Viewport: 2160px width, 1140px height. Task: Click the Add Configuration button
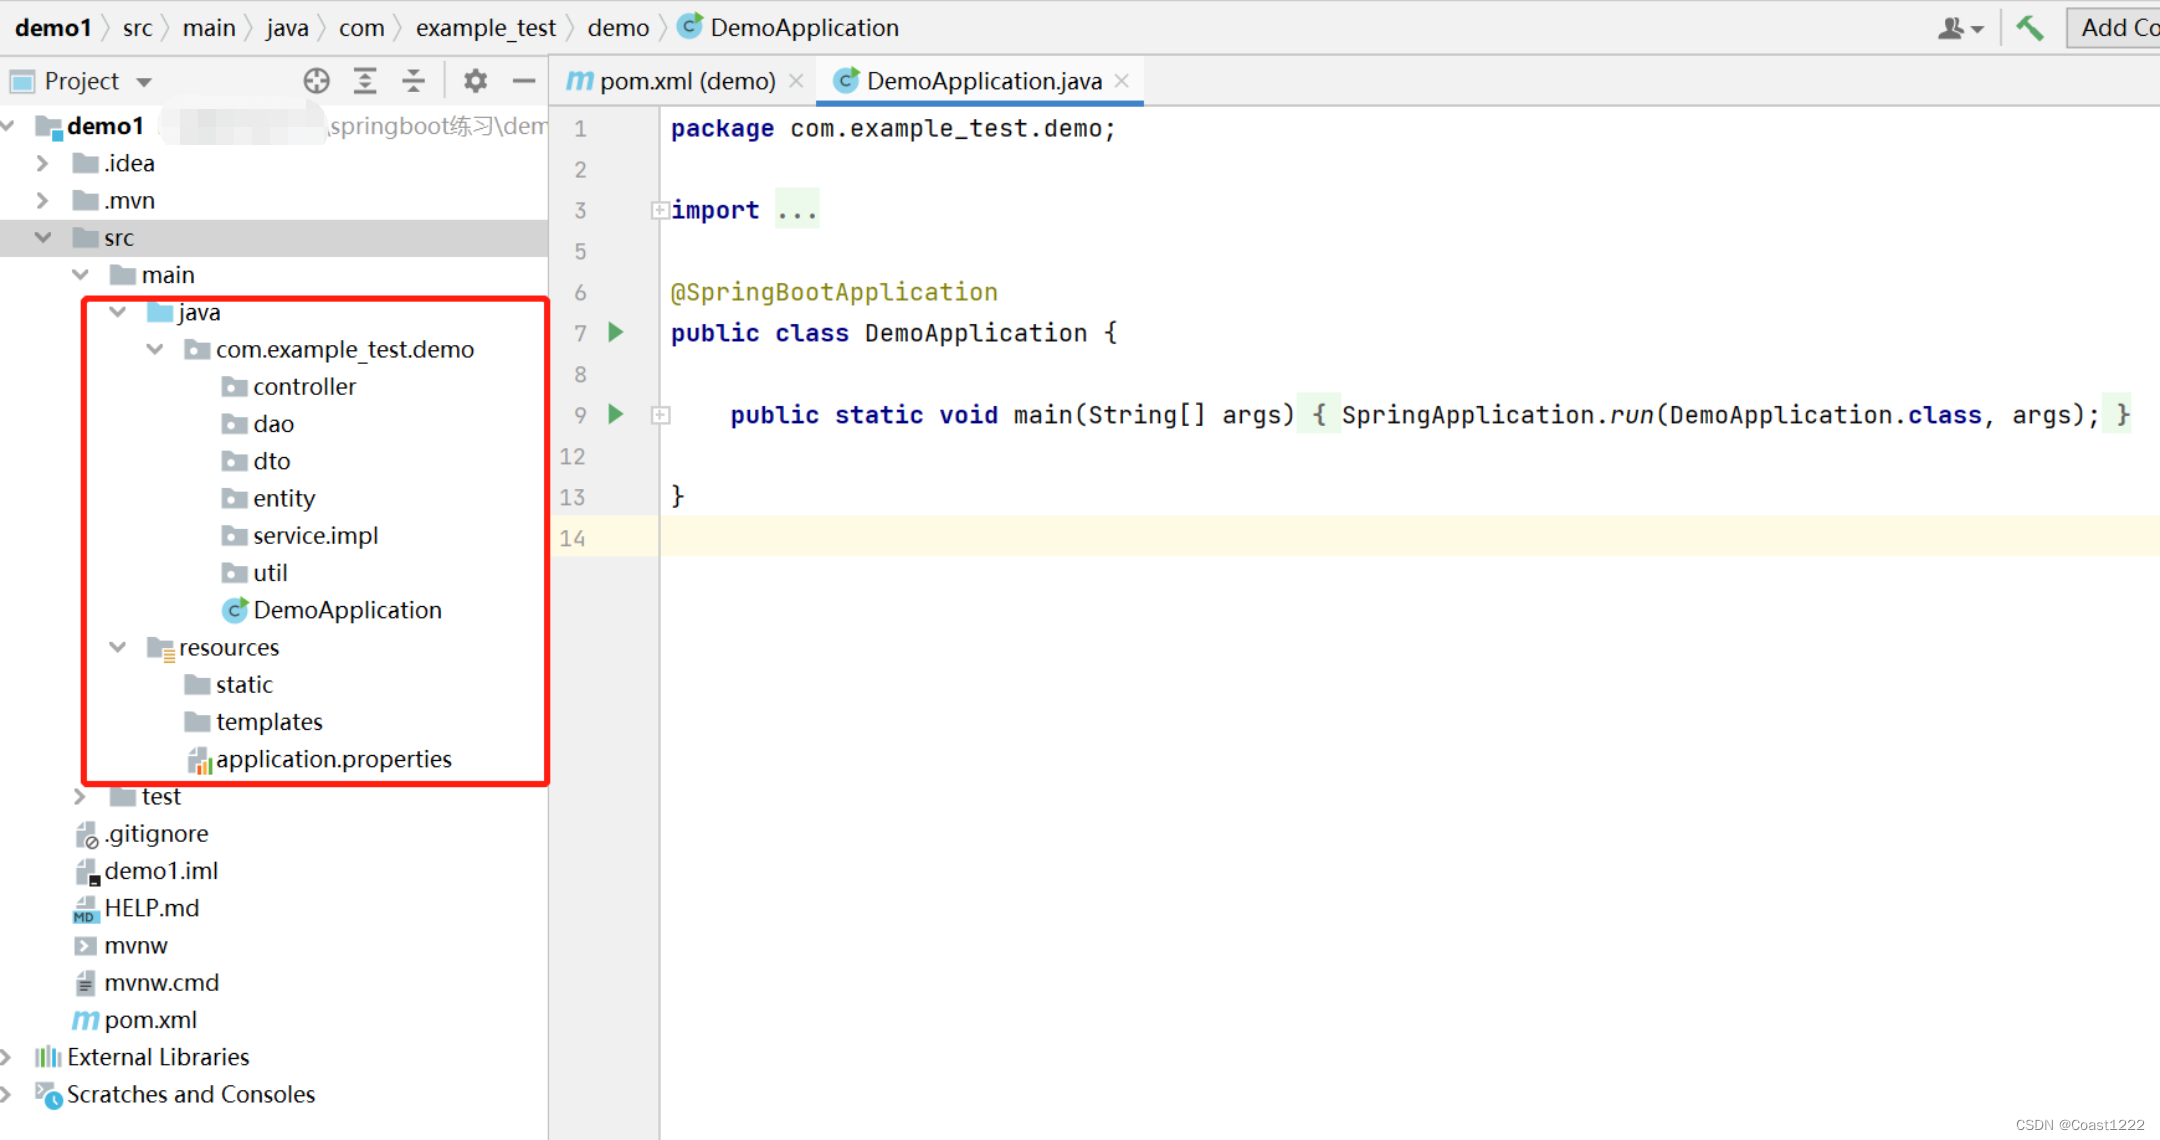coord(2116,28)
